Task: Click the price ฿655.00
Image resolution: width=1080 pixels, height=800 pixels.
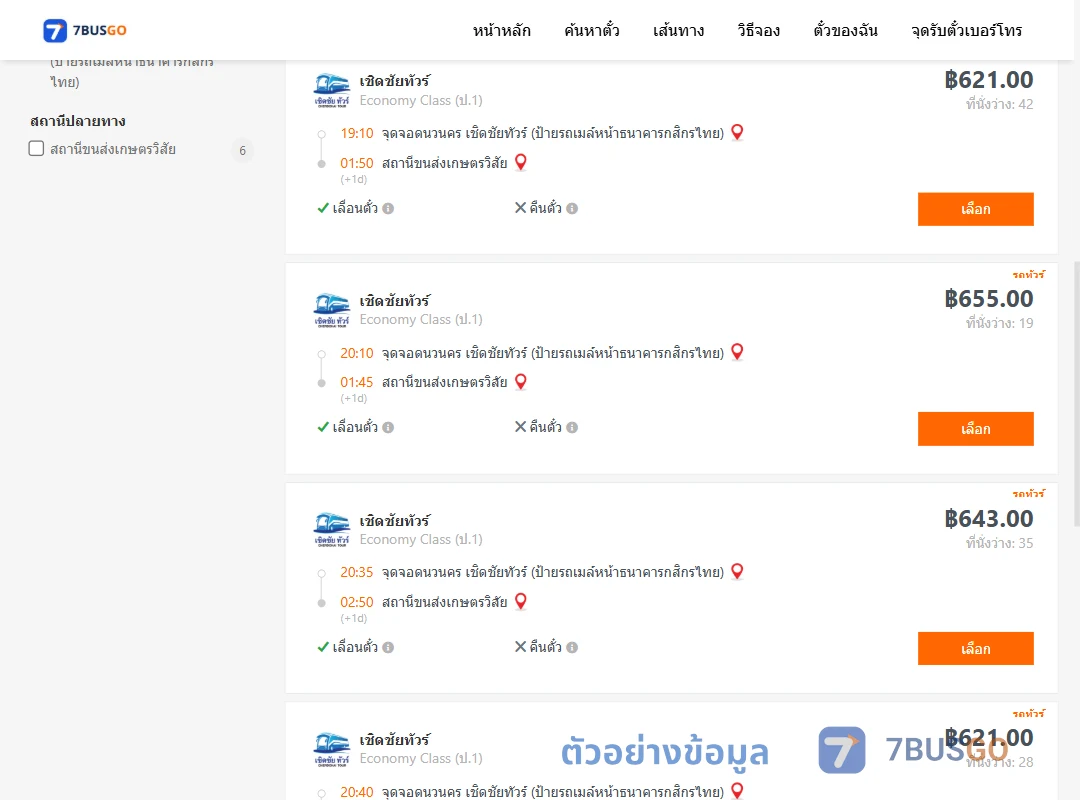Action: (x=989, y=299)
